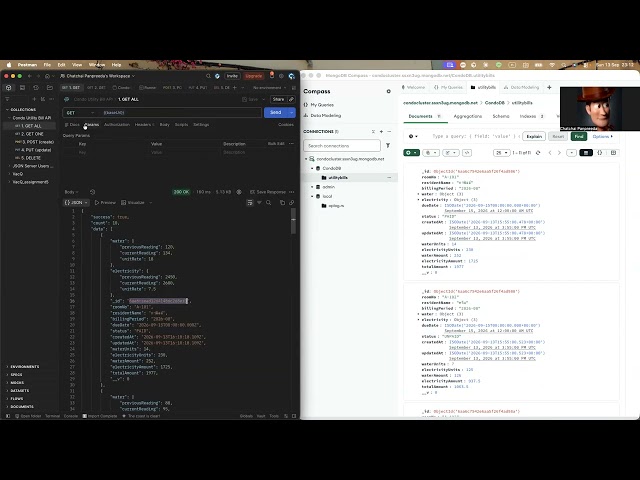
Task: Click the Compass settings gear icon
Action: click(389, 91)
